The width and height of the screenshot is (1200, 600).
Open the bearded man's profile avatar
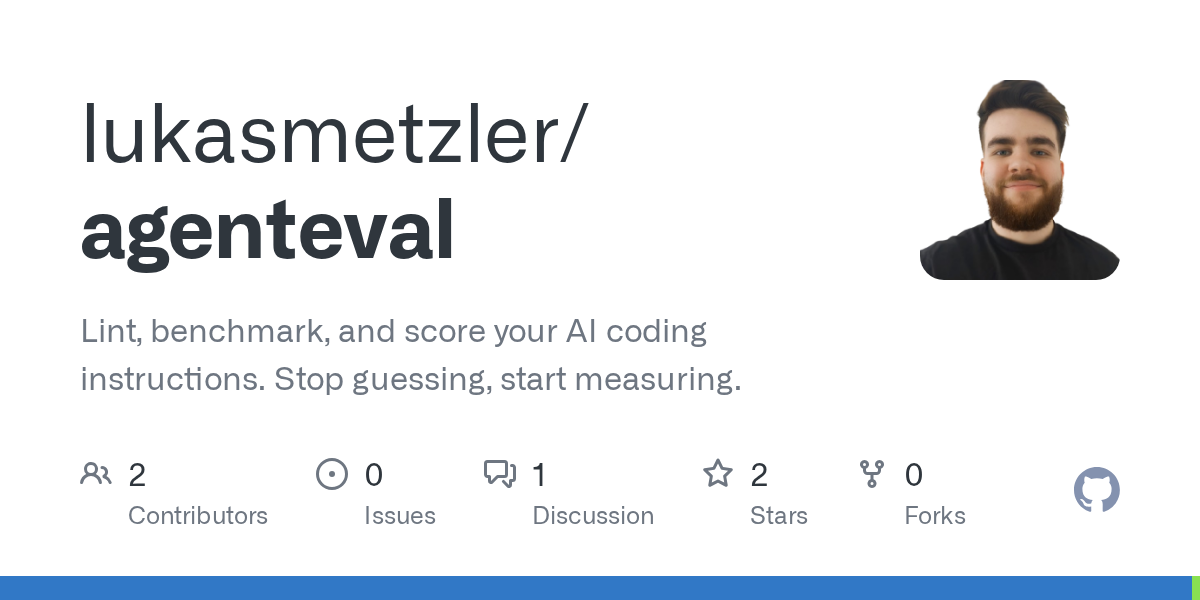pos(1019,180)
